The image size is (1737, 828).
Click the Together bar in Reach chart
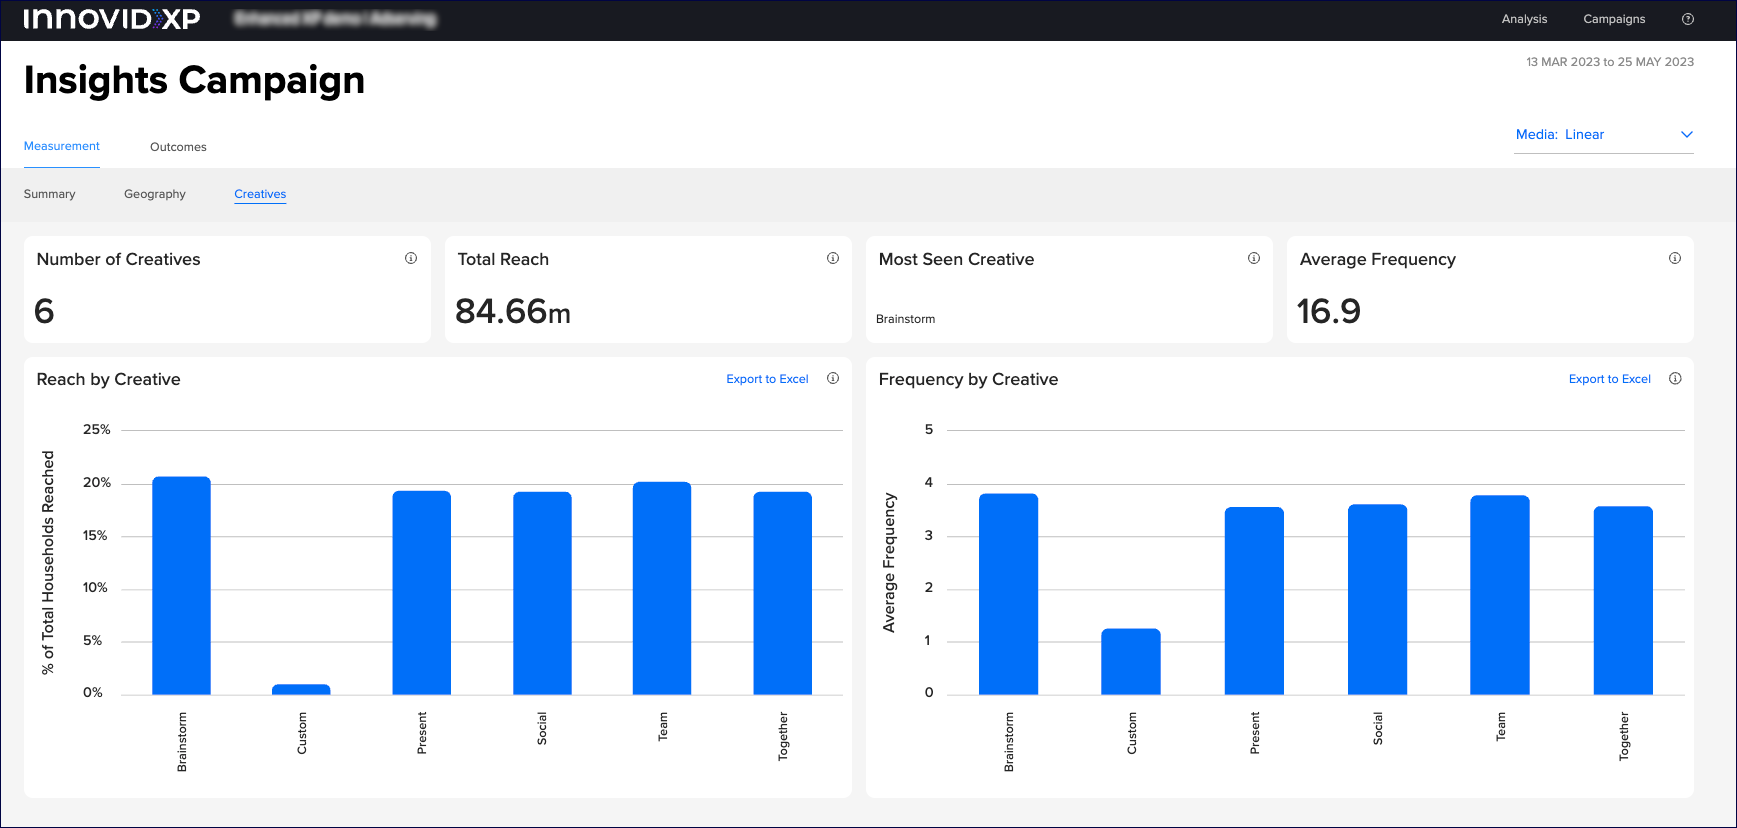(782, 593)
